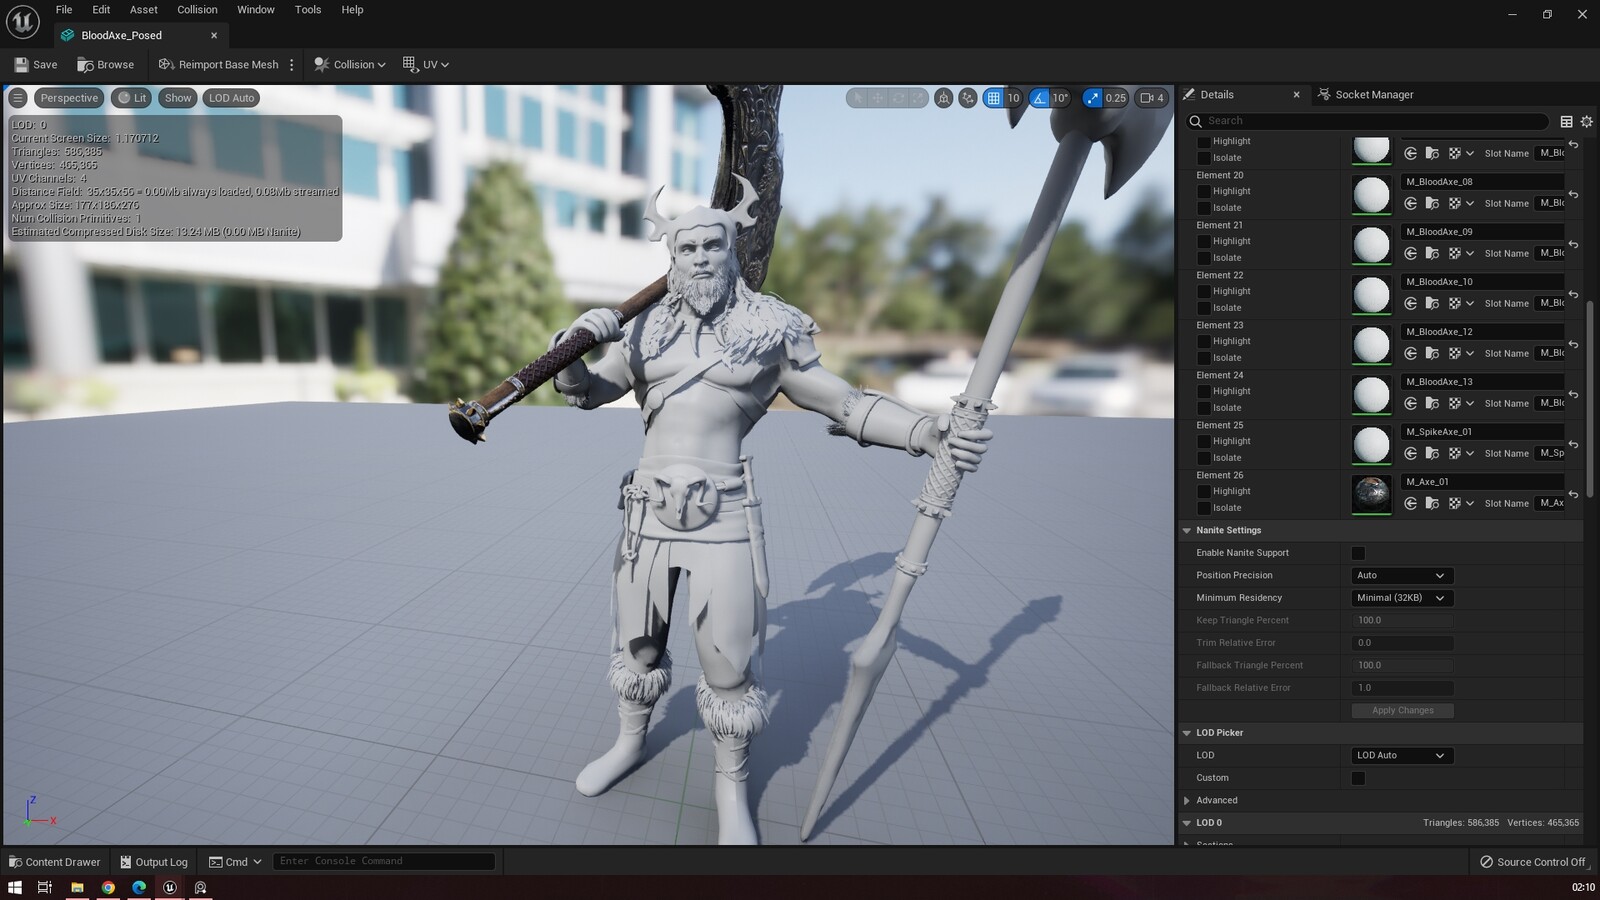This screenshot has height=900, width=1600.
Task: Reset Element 25 material to default
Action: pyautogui.click(x=1573, y=445)
